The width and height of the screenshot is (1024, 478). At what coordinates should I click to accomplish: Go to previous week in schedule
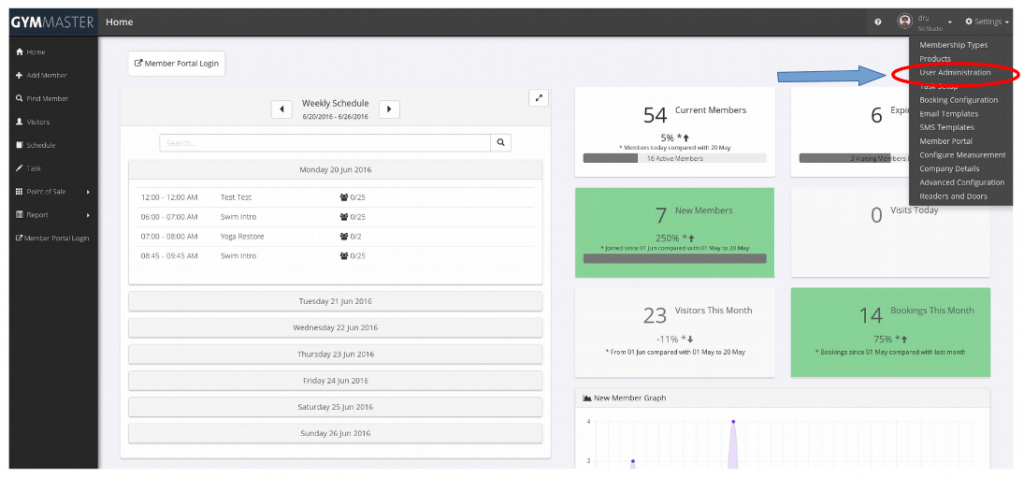(x=282, y=109)
